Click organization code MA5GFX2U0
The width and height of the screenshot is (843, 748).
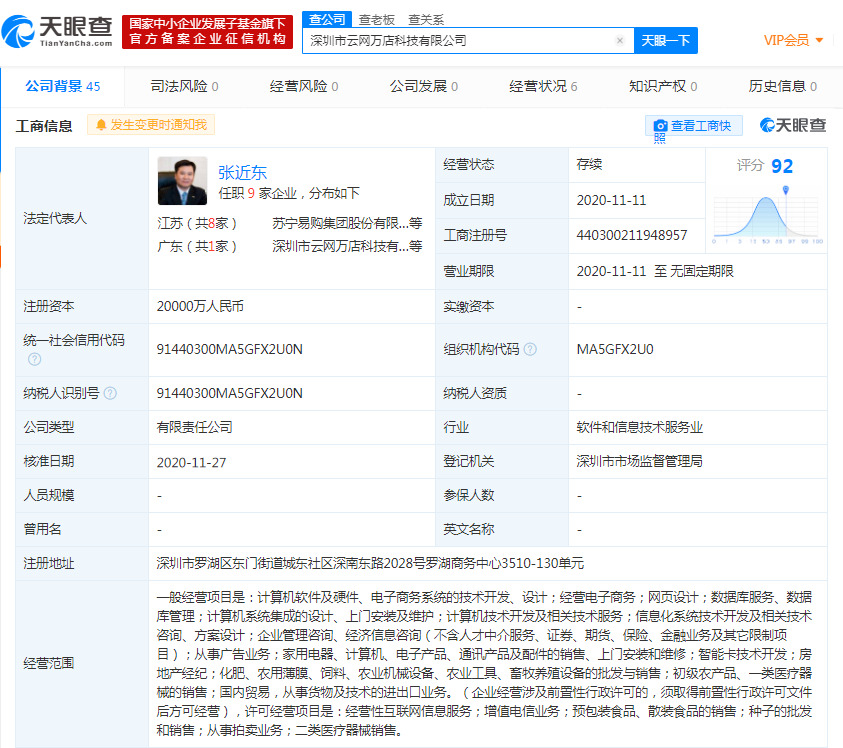coord(615,350)
